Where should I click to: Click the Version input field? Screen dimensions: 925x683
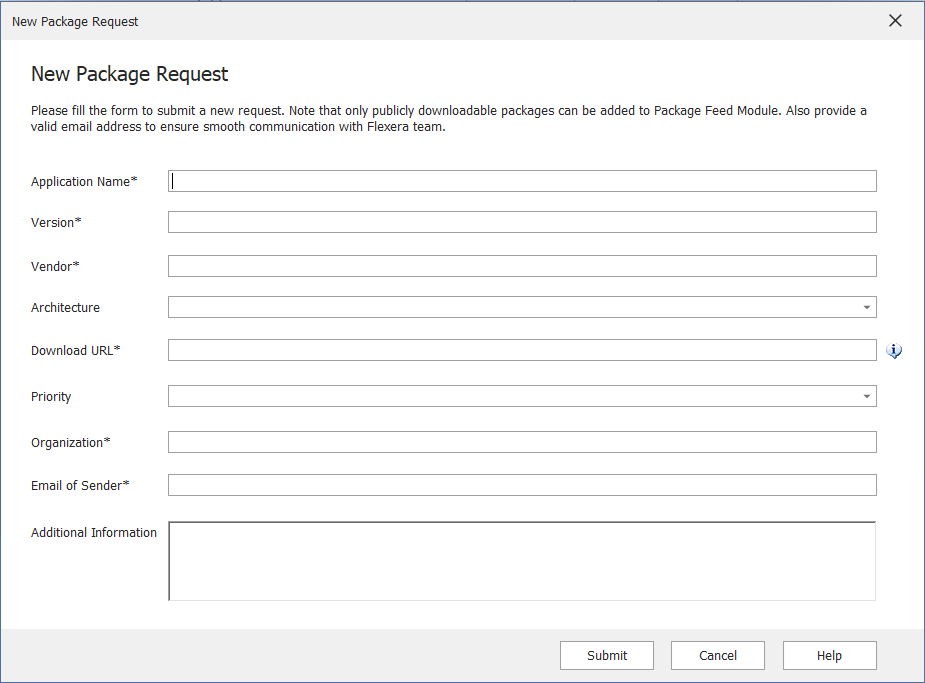click(x=520, y=222)
